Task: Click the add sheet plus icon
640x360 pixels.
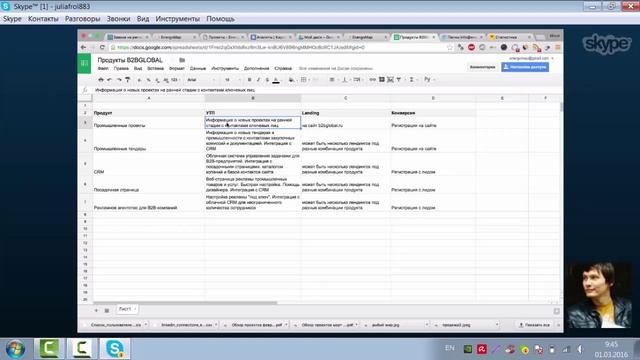Action: pos(96,311)
